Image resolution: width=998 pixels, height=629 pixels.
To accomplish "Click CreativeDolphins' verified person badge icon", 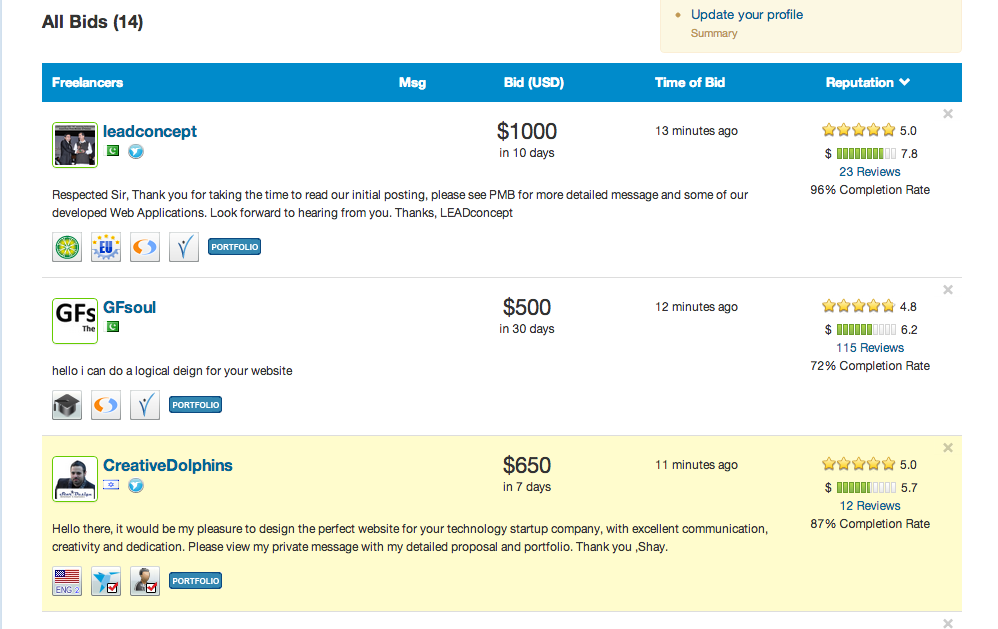I will (x=145, y=581).
